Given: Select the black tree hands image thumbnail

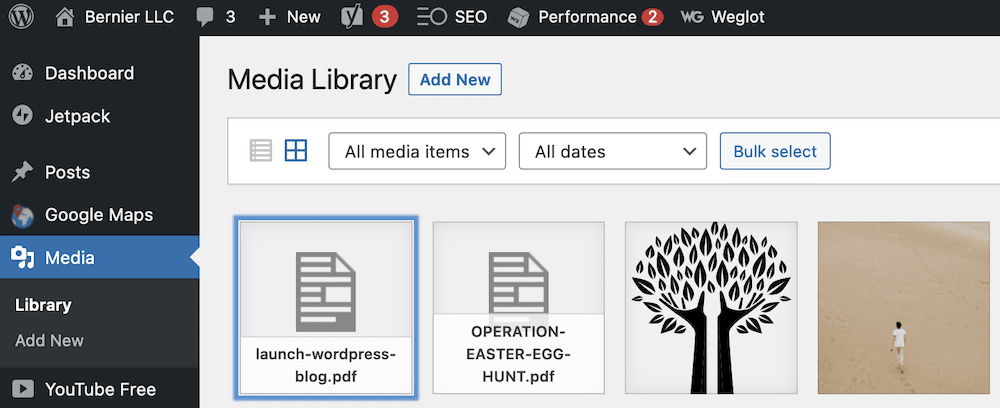Looking at the screenshot, I should click(711, 307).
